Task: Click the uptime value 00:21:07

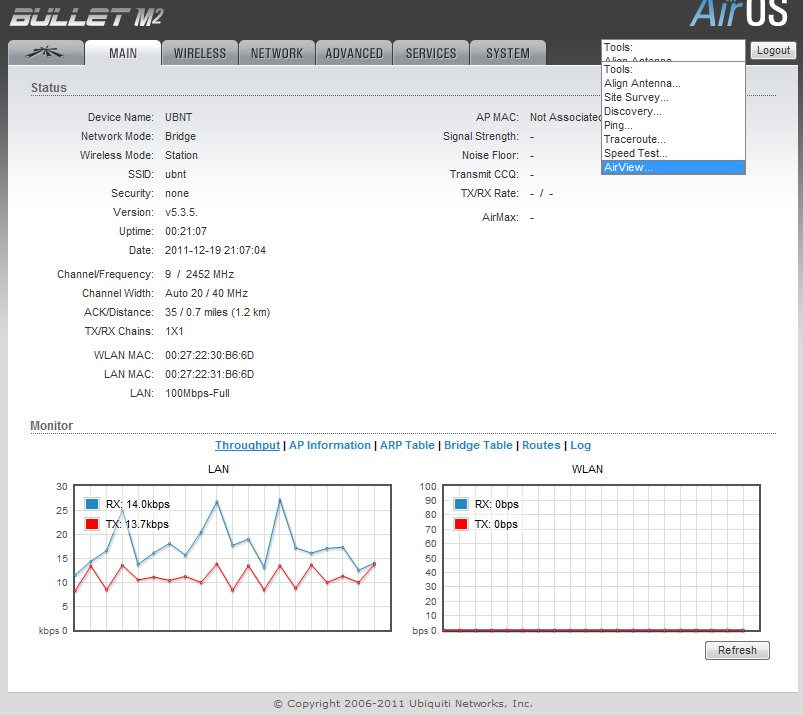Action: tap(186, 231)
